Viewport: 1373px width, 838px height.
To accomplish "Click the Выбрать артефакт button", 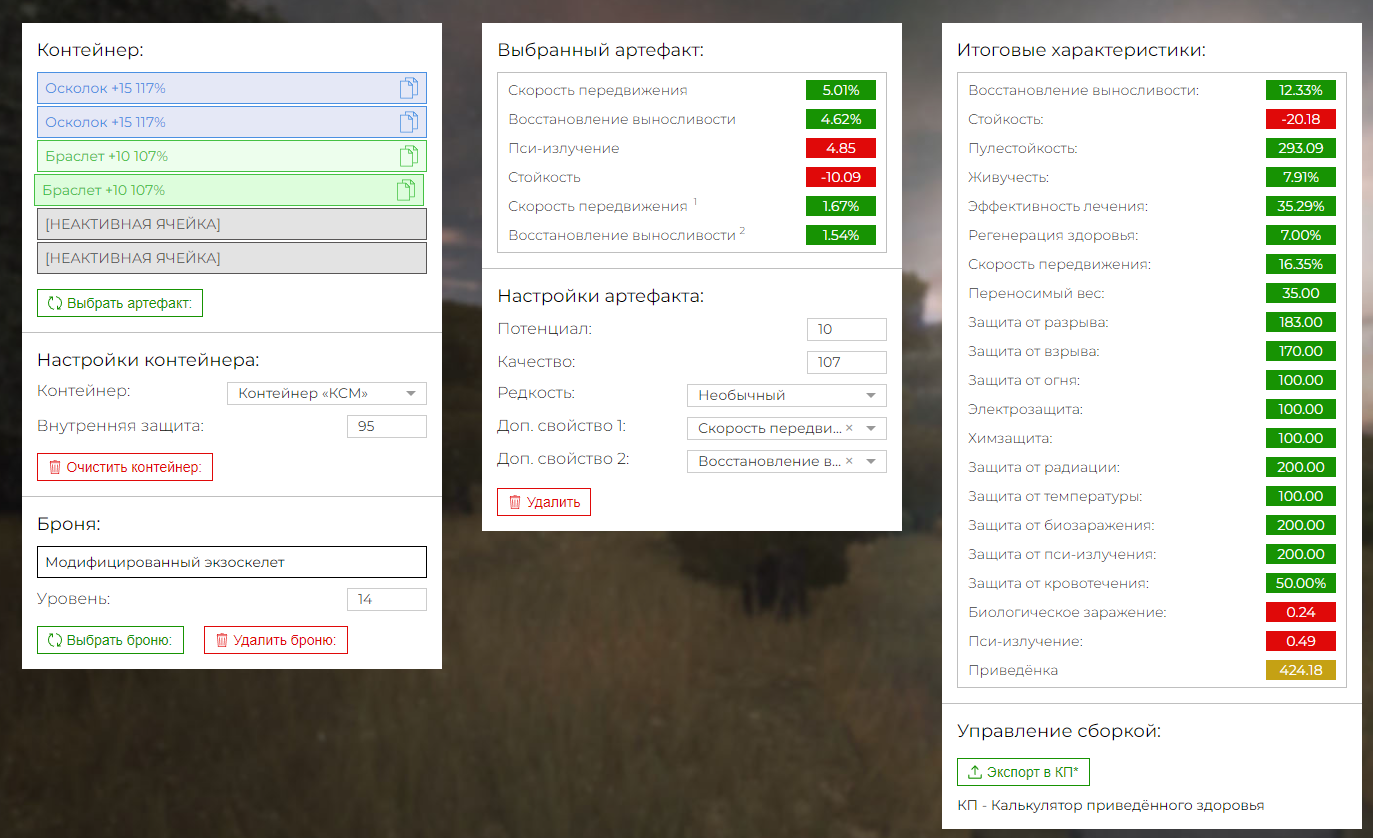I will [x=120, y=303].
